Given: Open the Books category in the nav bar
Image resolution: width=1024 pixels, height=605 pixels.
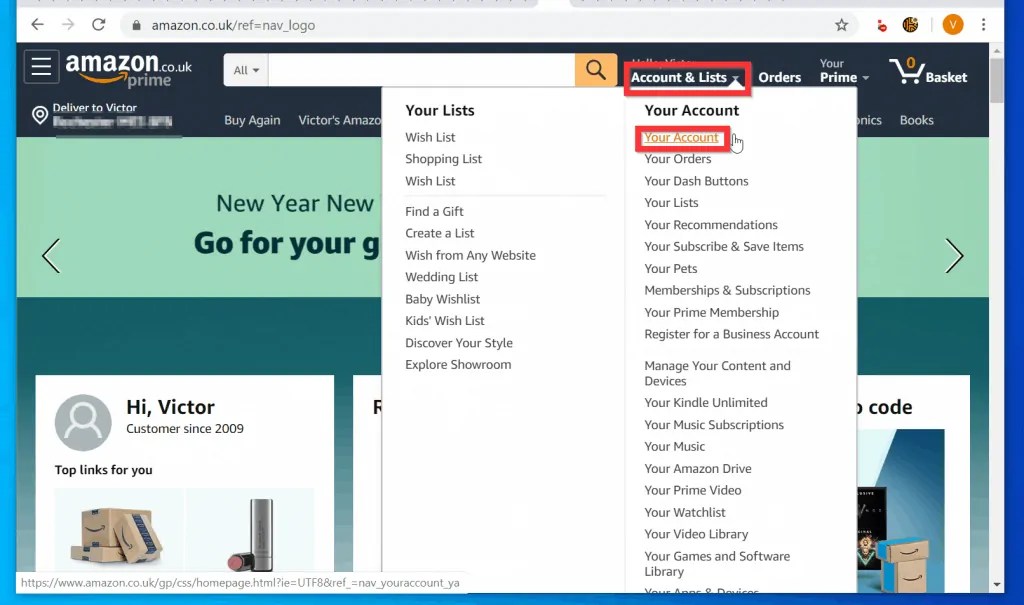Looking at the screenshot, I should coord(916,120).
